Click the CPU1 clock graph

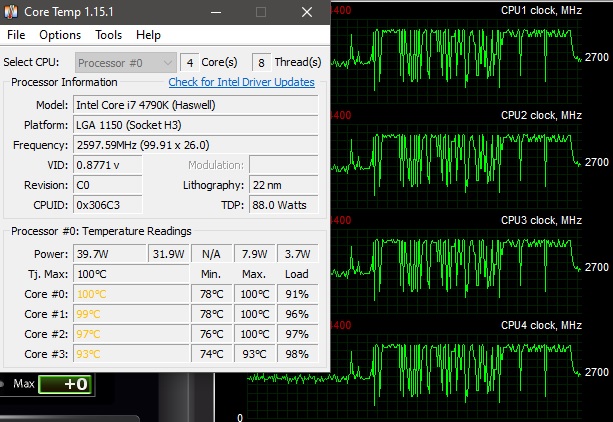[457, 59]
